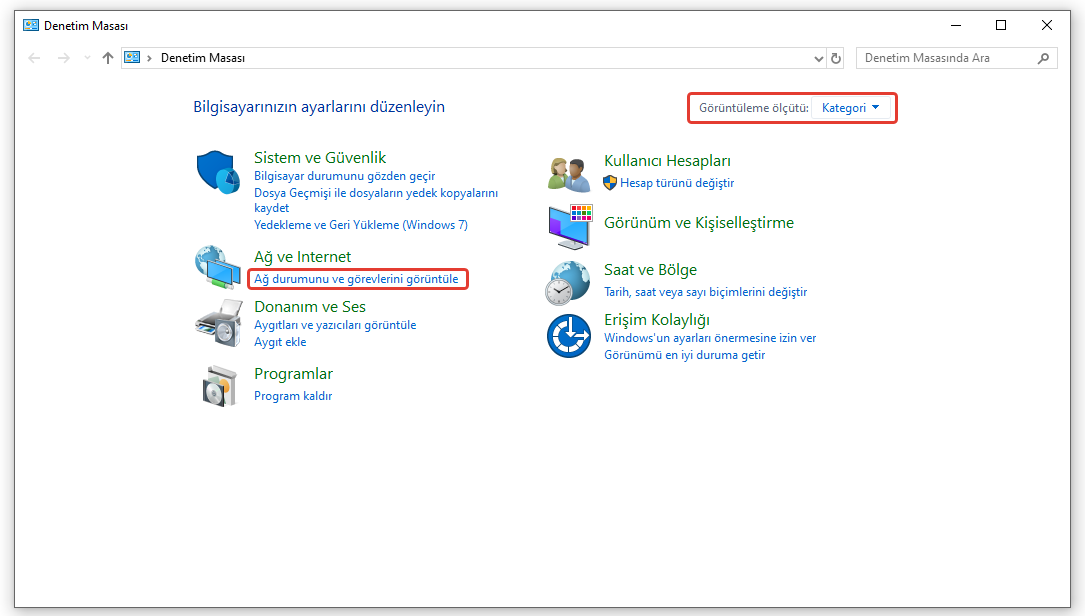Click the Saat ve Bölge clock icon

569,283
